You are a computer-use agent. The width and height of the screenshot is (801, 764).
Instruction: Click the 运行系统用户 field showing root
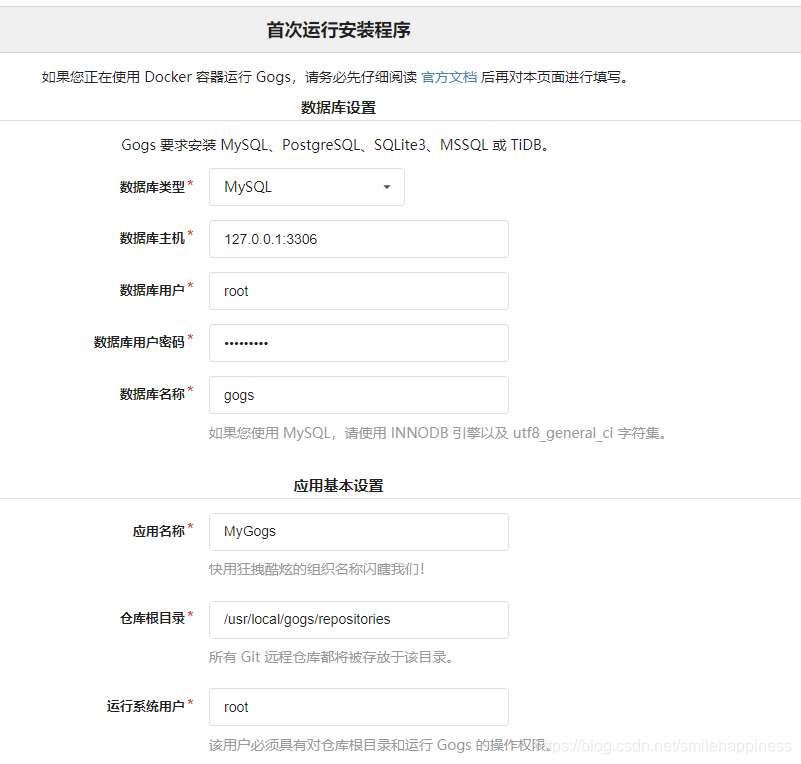tap(358, 707)
